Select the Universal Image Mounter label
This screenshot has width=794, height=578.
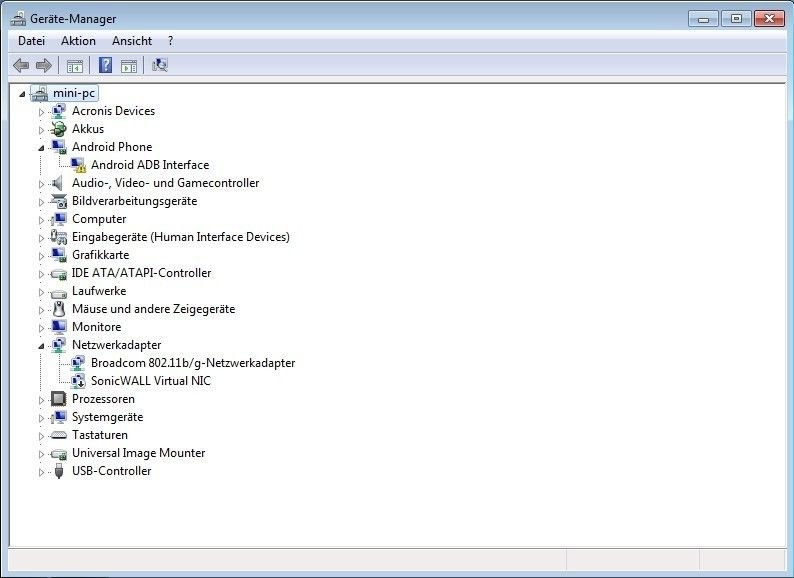coord(139,453)
